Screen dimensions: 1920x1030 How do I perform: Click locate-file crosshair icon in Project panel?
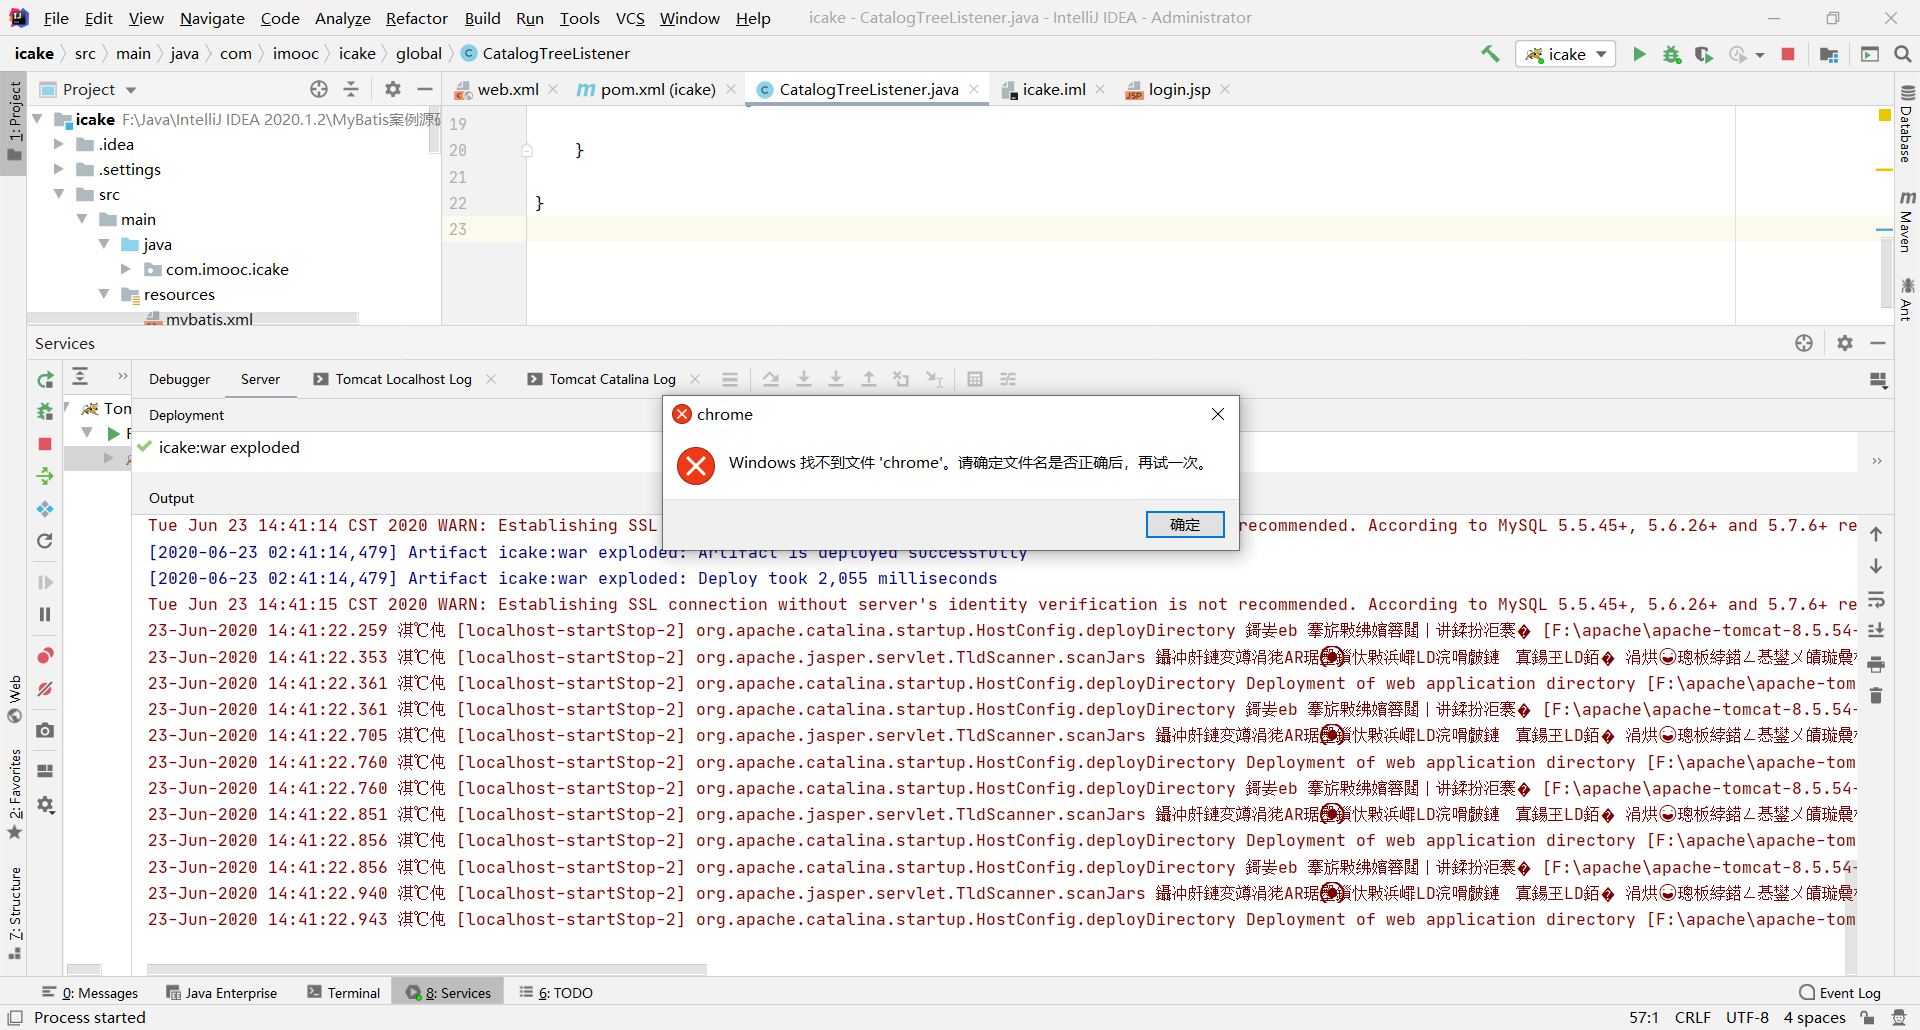(x=319, y=89)
